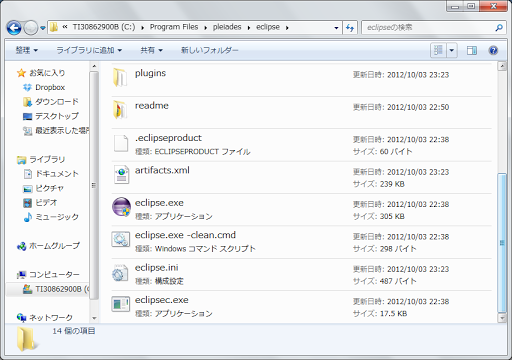
Task: Open ビデオ library in sidebar
Action: coord(40,203)
